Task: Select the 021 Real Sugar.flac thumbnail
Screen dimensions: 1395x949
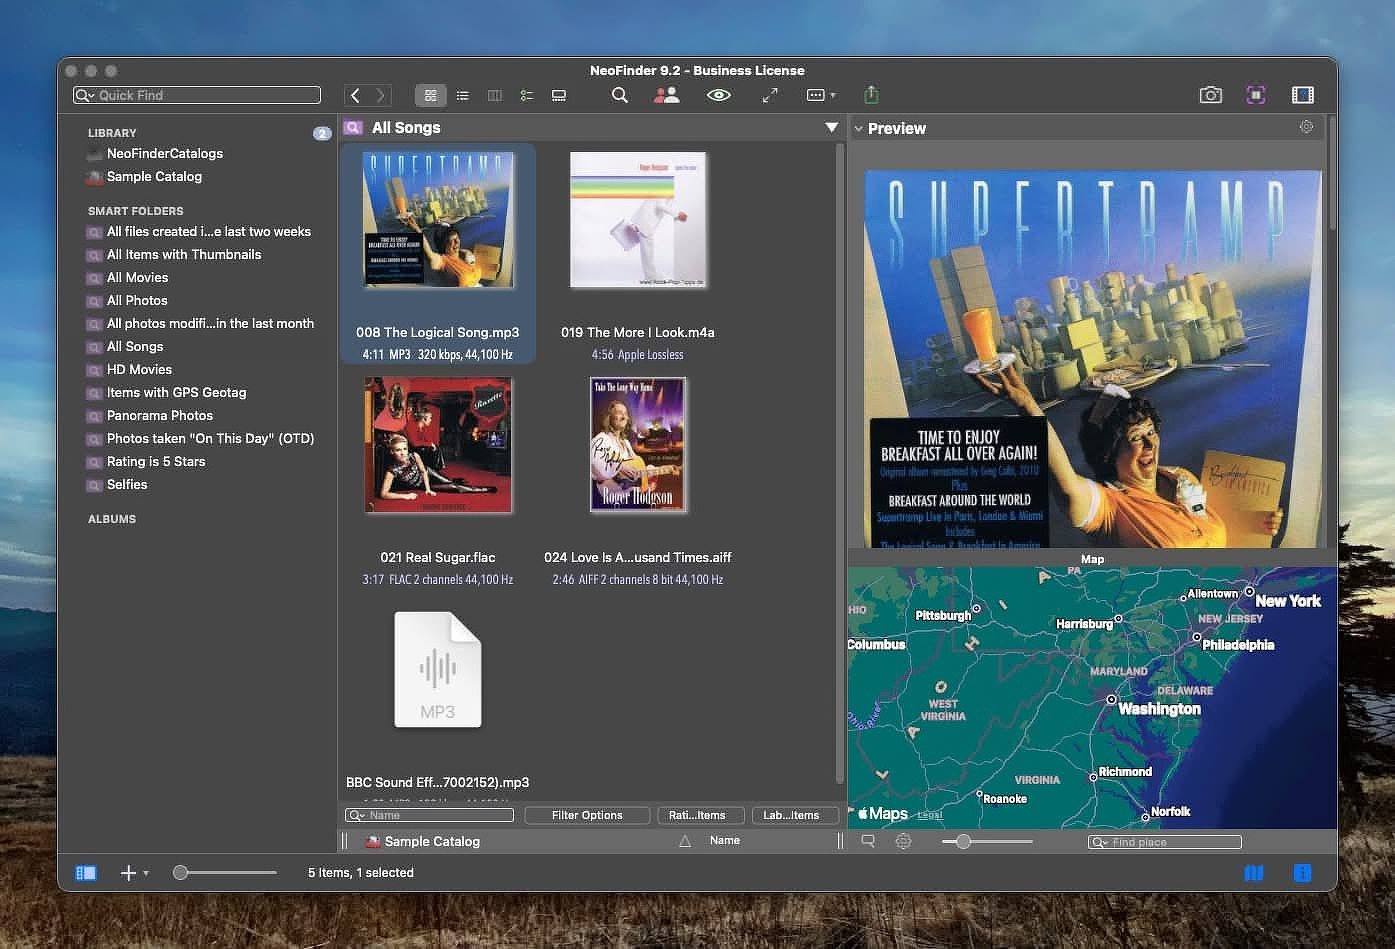Action: tap(438, 445)
